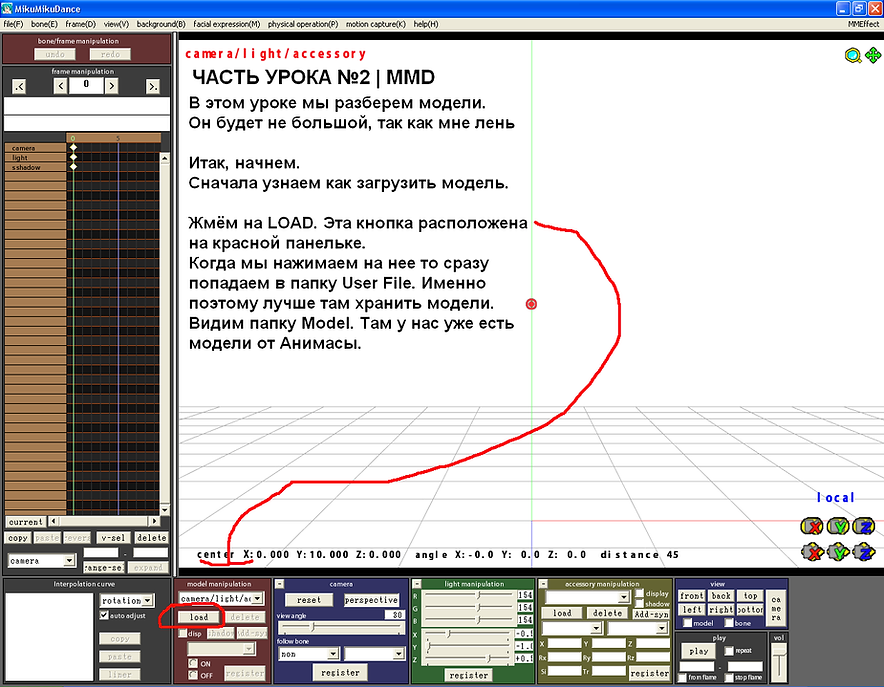The height and width of the screenshot is (687, 884).
Task: Click the upper X axis rotation icon
Action: click(812, 526)
